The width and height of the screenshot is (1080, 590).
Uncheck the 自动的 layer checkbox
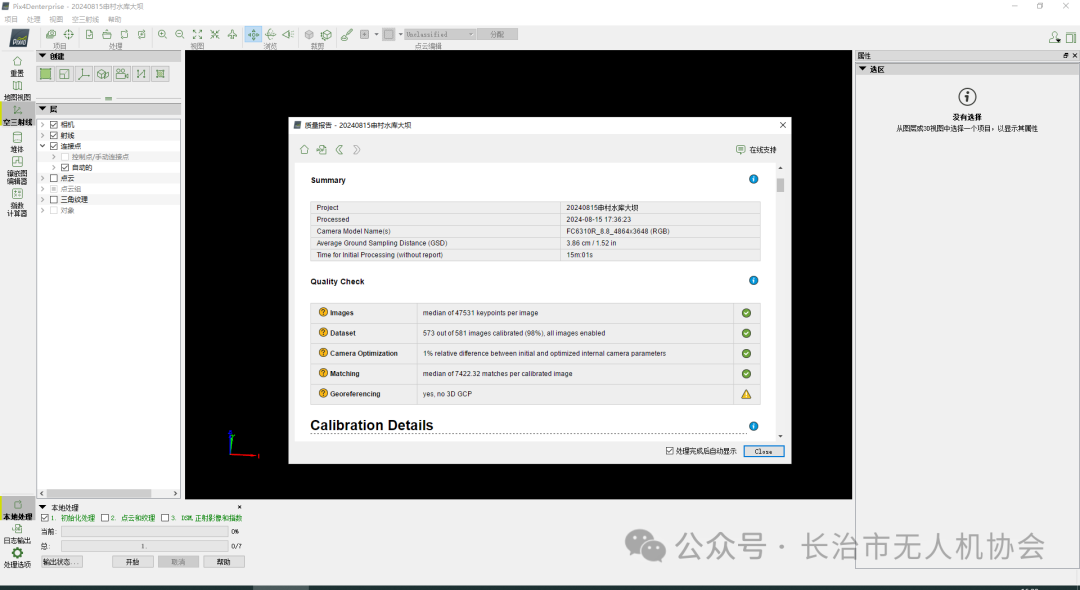[x=65, y=167]
